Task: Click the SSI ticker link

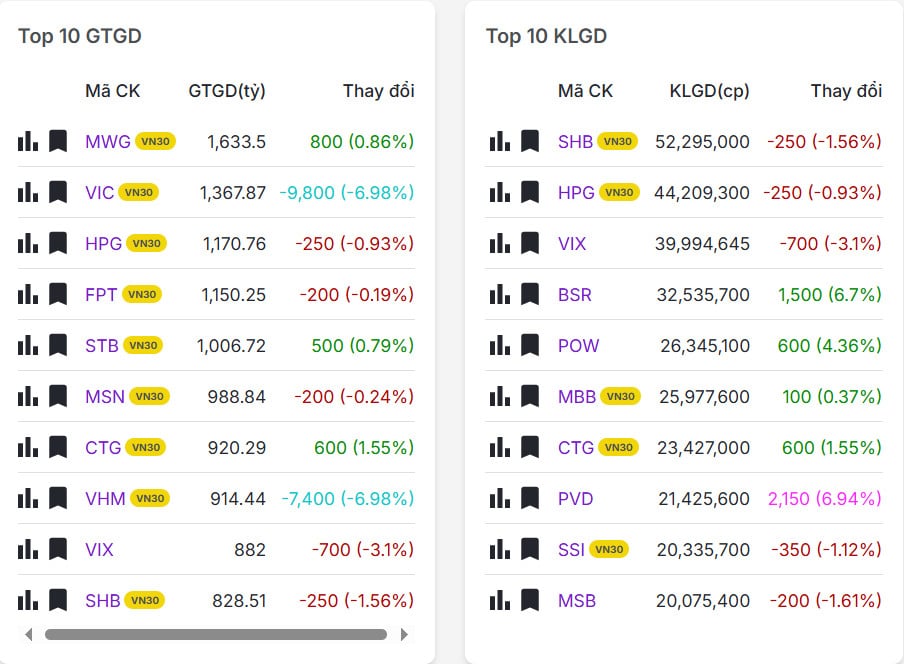Action: (571, 549)
